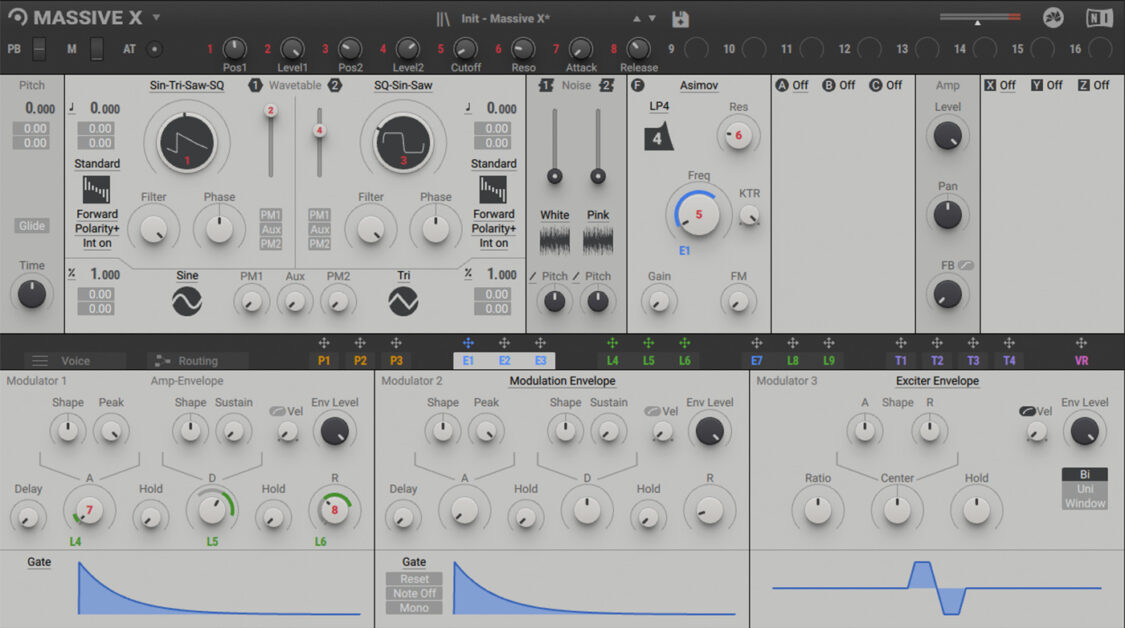Click the Note Off button in Modulator 2
The height and width of the screenshot is (628, 1125).
point(413,593)
